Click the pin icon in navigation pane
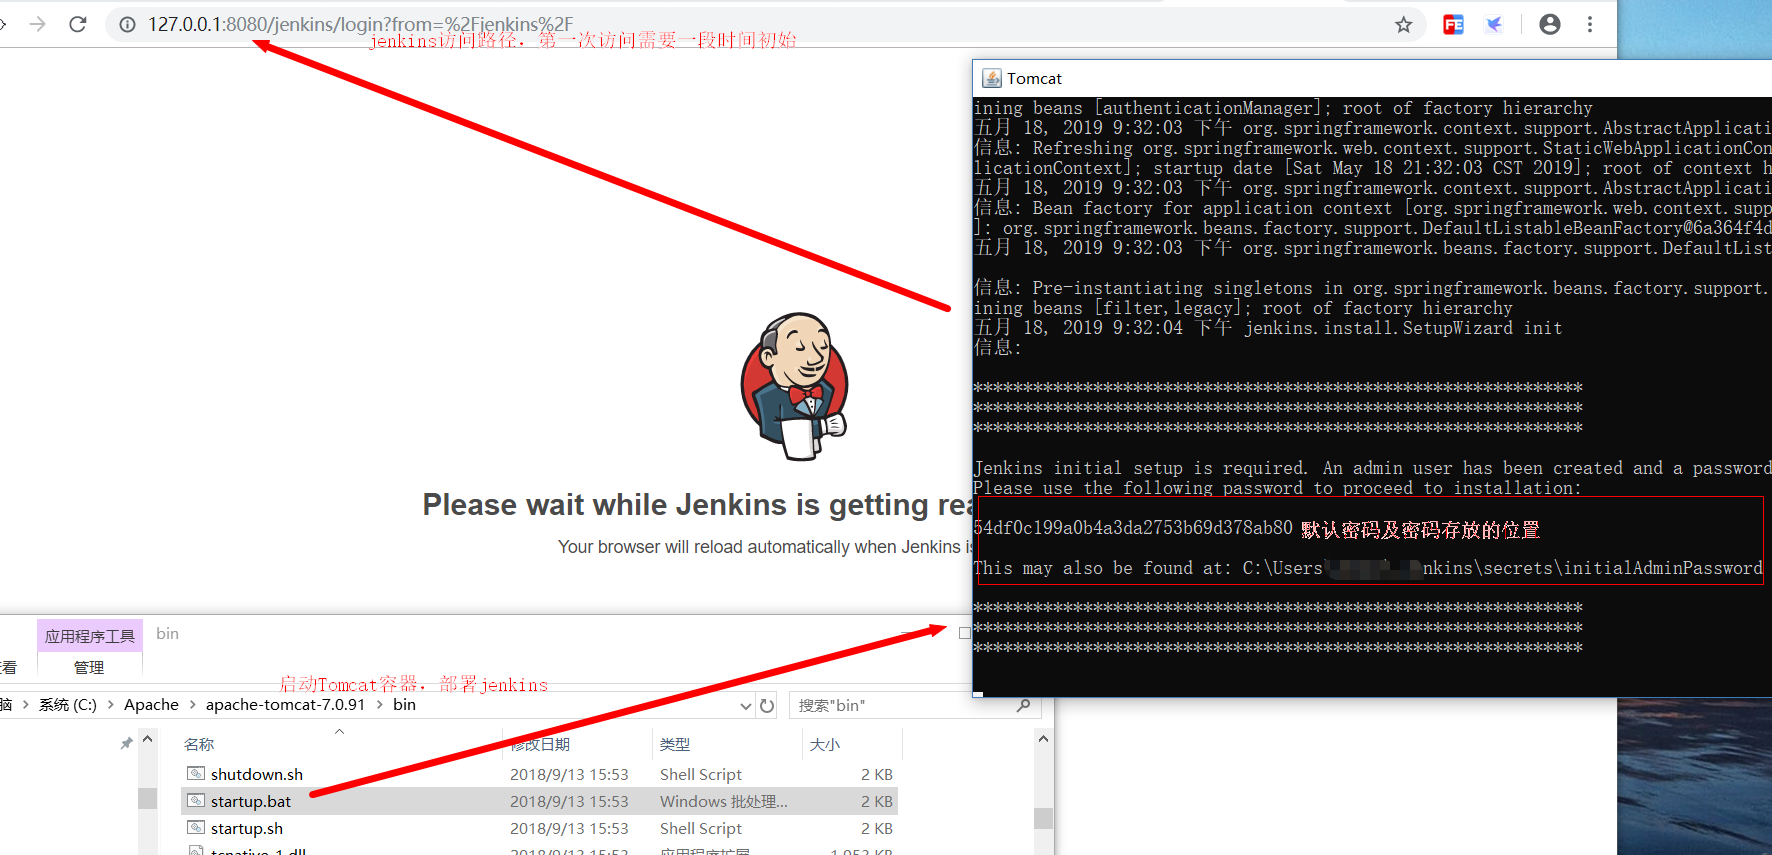 tap(126, 743)
